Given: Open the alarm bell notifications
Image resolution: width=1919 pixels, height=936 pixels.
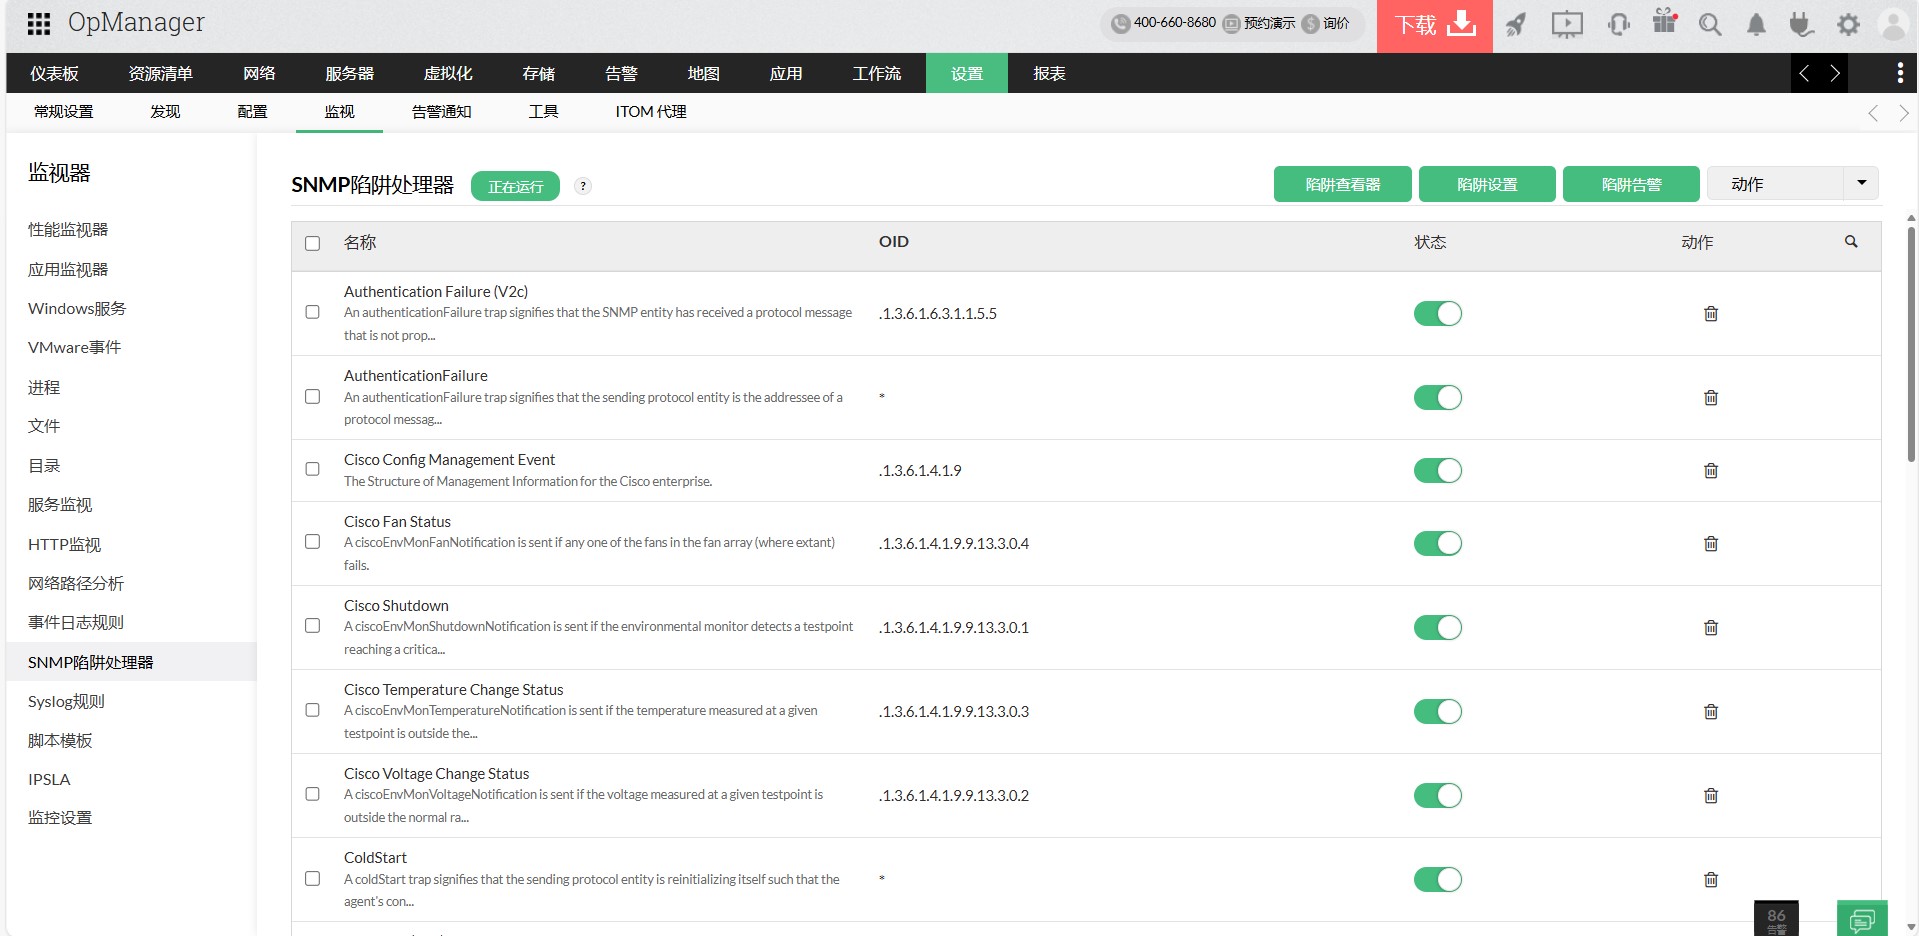Looking at the screenshot, I should (1756, 24).
